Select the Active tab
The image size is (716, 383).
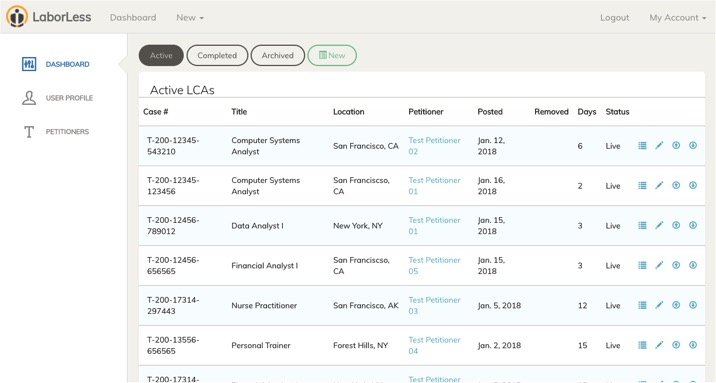pyautogui.click(x=161, y=55)
